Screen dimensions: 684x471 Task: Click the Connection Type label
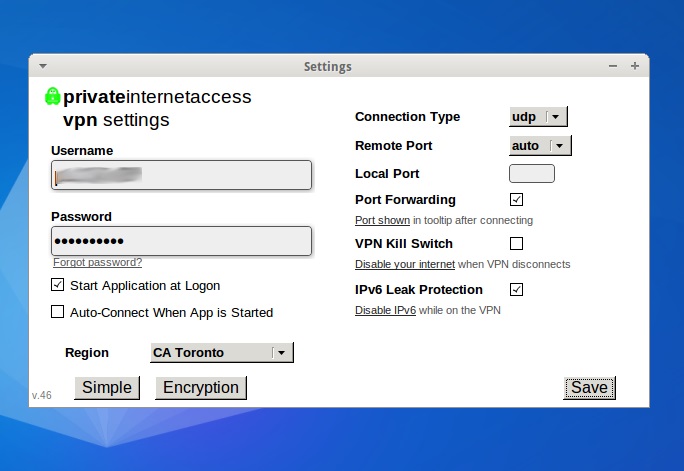pos(407,117)
